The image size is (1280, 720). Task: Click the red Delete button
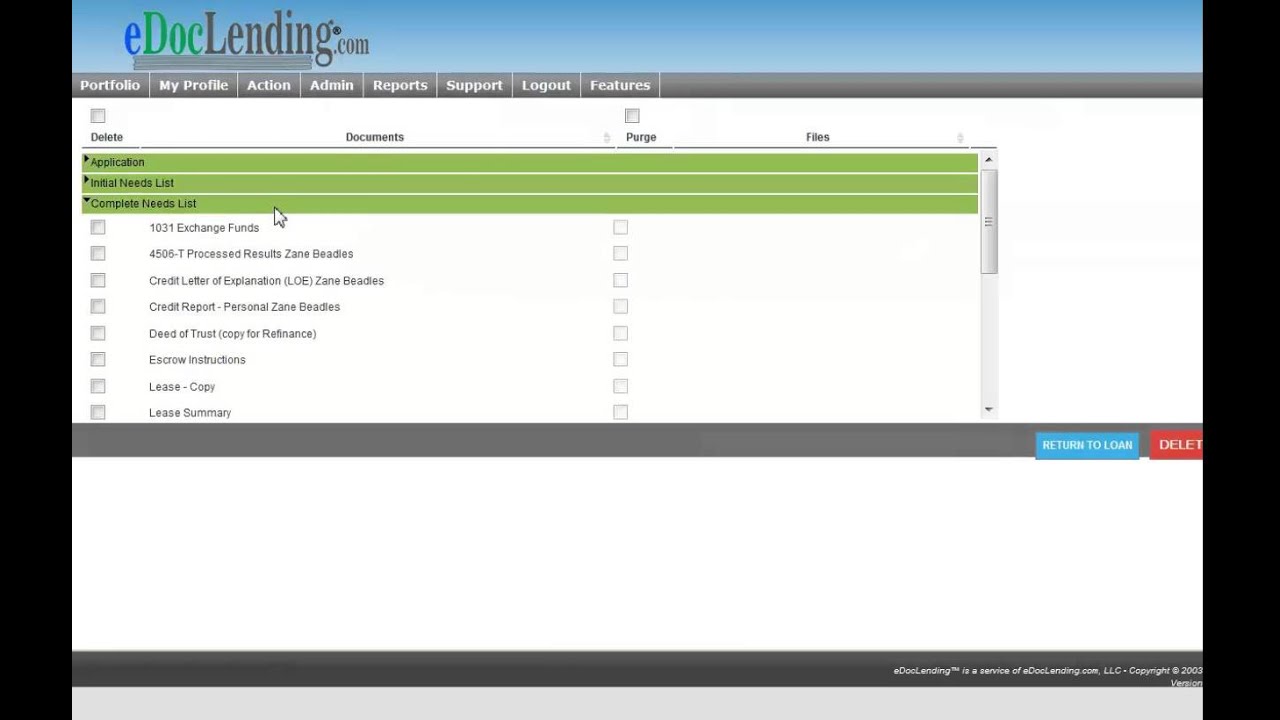point(1176,445)
